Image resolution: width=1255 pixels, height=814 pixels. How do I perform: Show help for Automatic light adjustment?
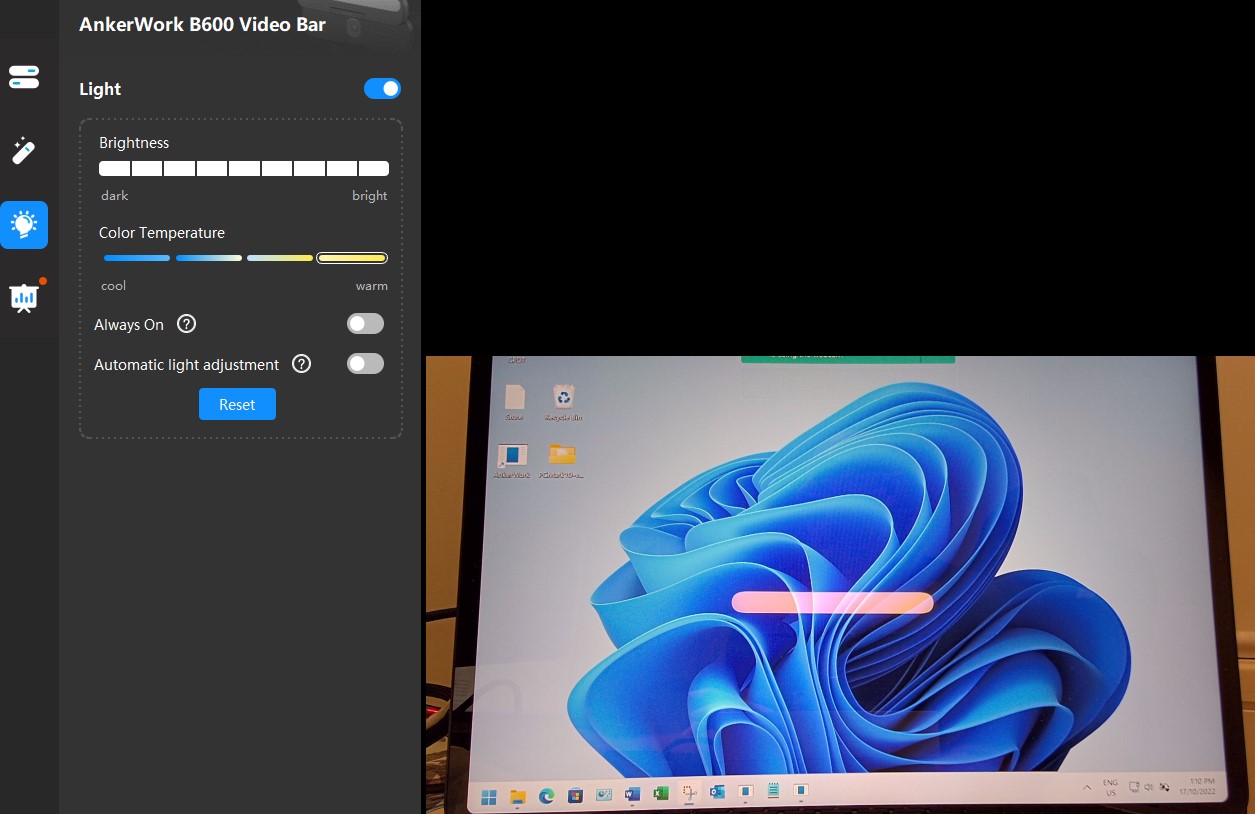pyautogui.click(x=301, y=364)
